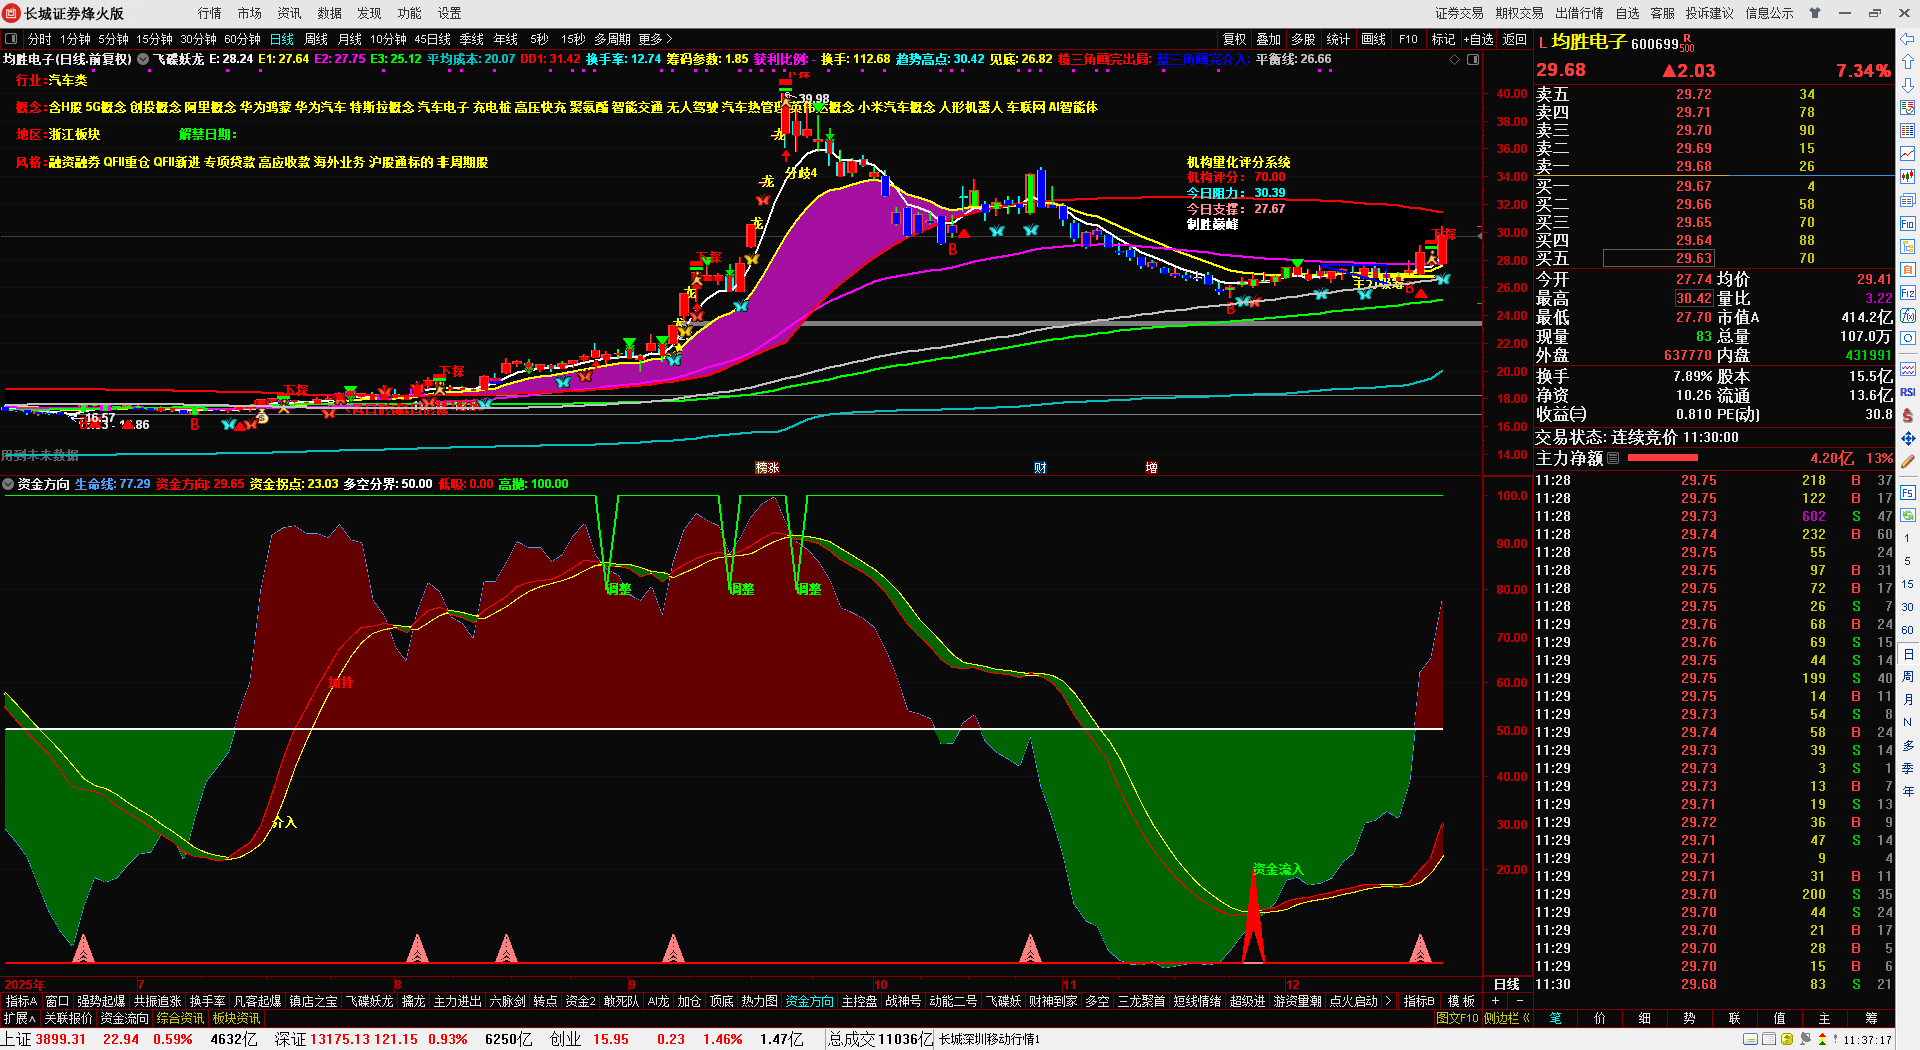Click the round icon beside stock name 均胜电子
The width and height of the screenshot is (1920, 1050).
coord(143,59)
